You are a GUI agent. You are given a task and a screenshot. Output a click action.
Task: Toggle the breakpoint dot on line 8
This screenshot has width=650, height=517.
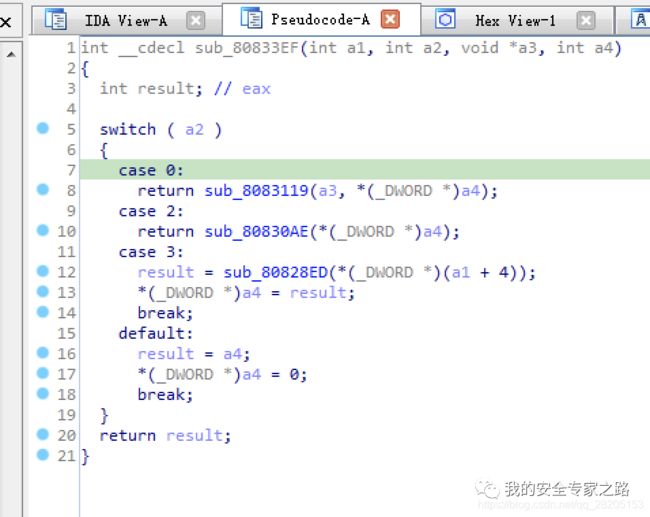[43, 189]
